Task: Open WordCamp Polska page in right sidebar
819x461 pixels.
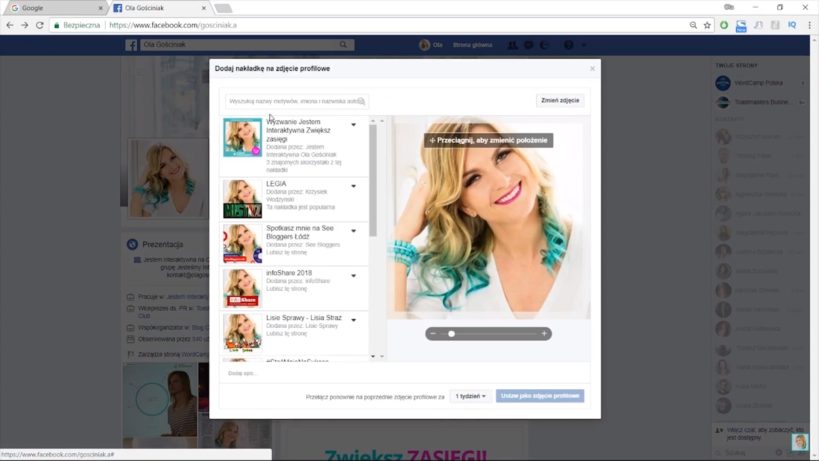Action: coord(758,82)
